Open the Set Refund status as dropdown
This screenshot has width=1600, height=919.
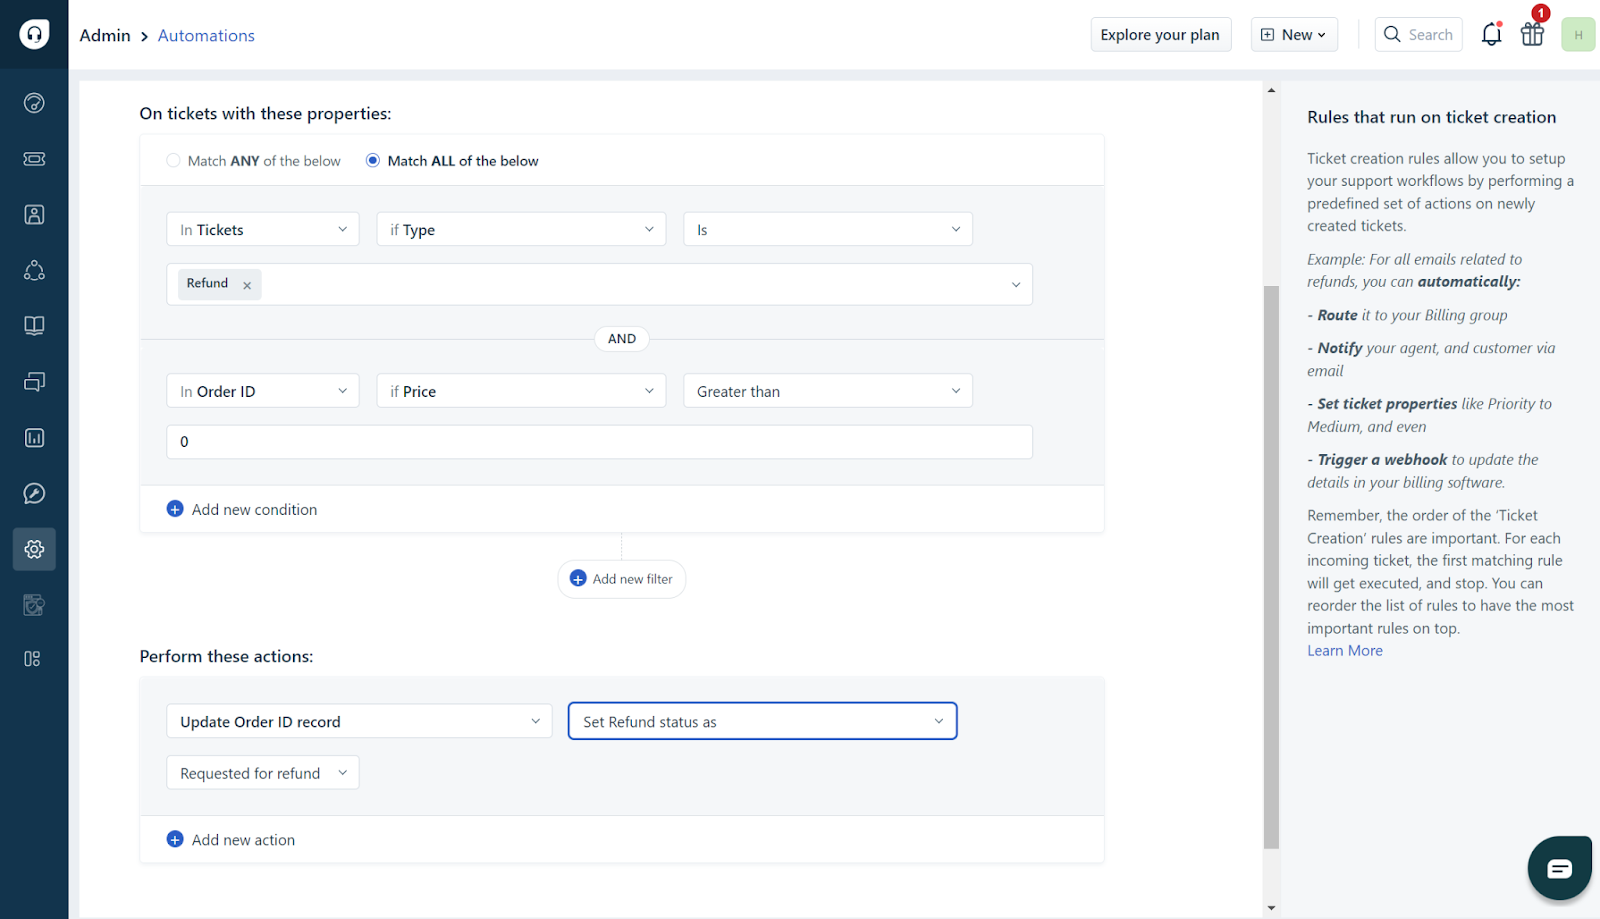763,721
